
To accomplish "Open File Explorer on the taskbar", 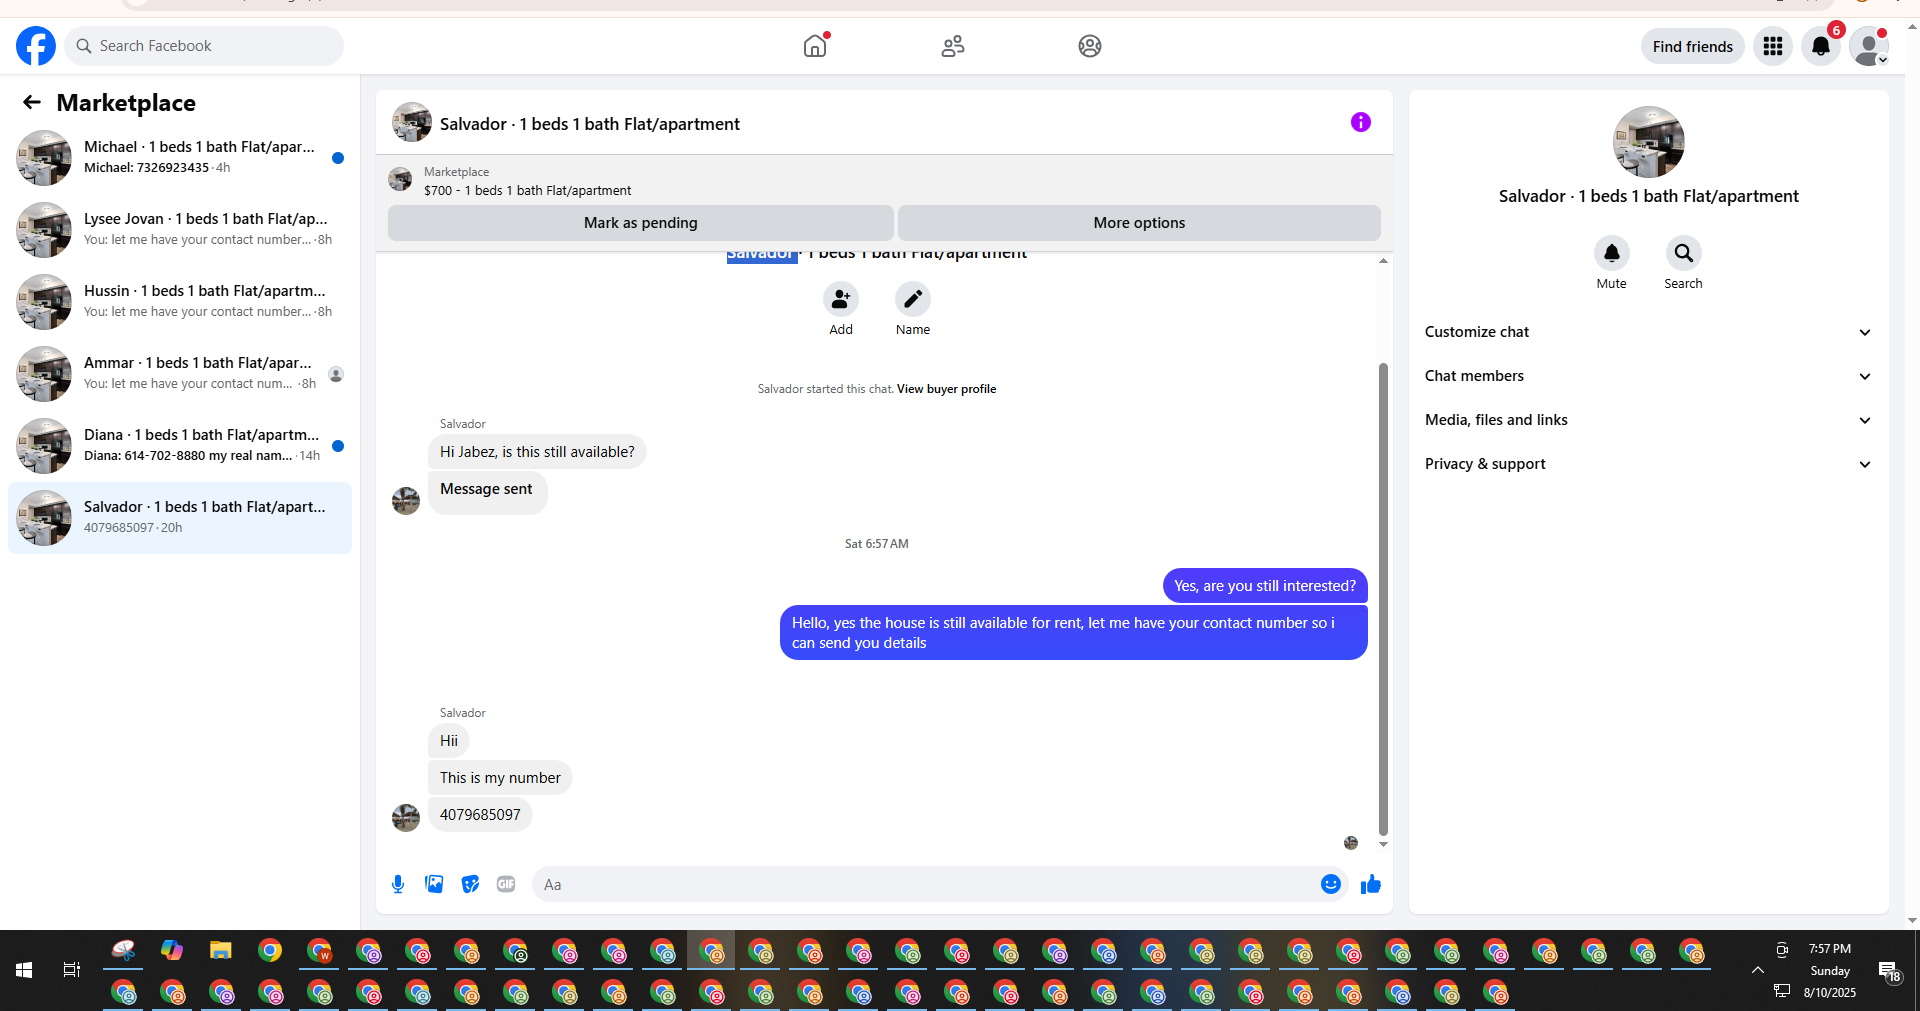I will [221, 951].
